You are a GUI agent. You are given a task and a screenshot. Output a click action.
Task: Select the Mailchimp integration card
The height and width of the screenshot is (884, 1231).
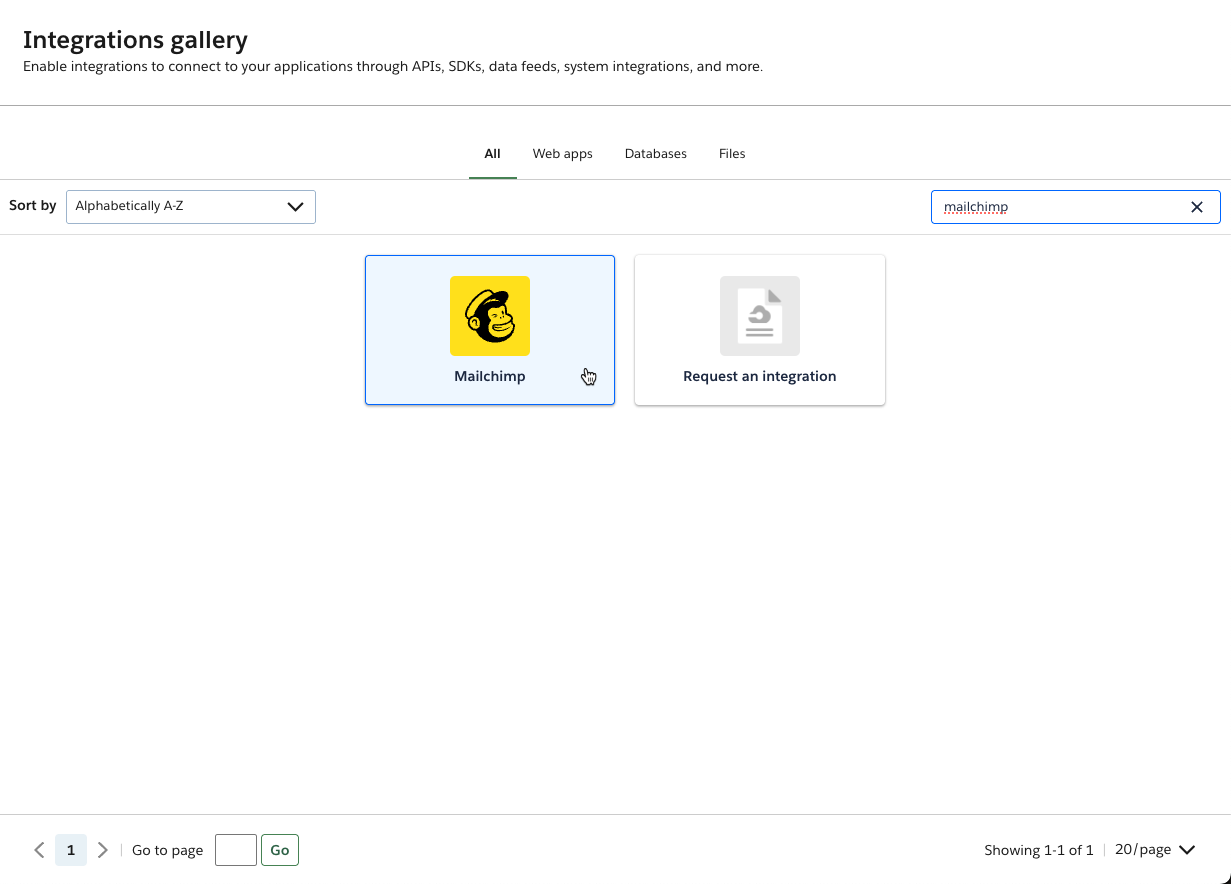[x=489, y=330]
